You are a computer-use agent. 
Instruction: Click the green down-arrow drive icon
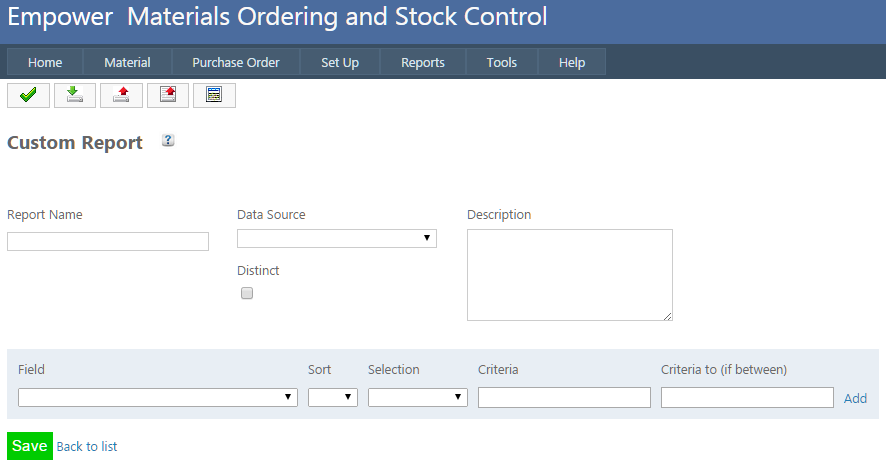click(74, 95)
